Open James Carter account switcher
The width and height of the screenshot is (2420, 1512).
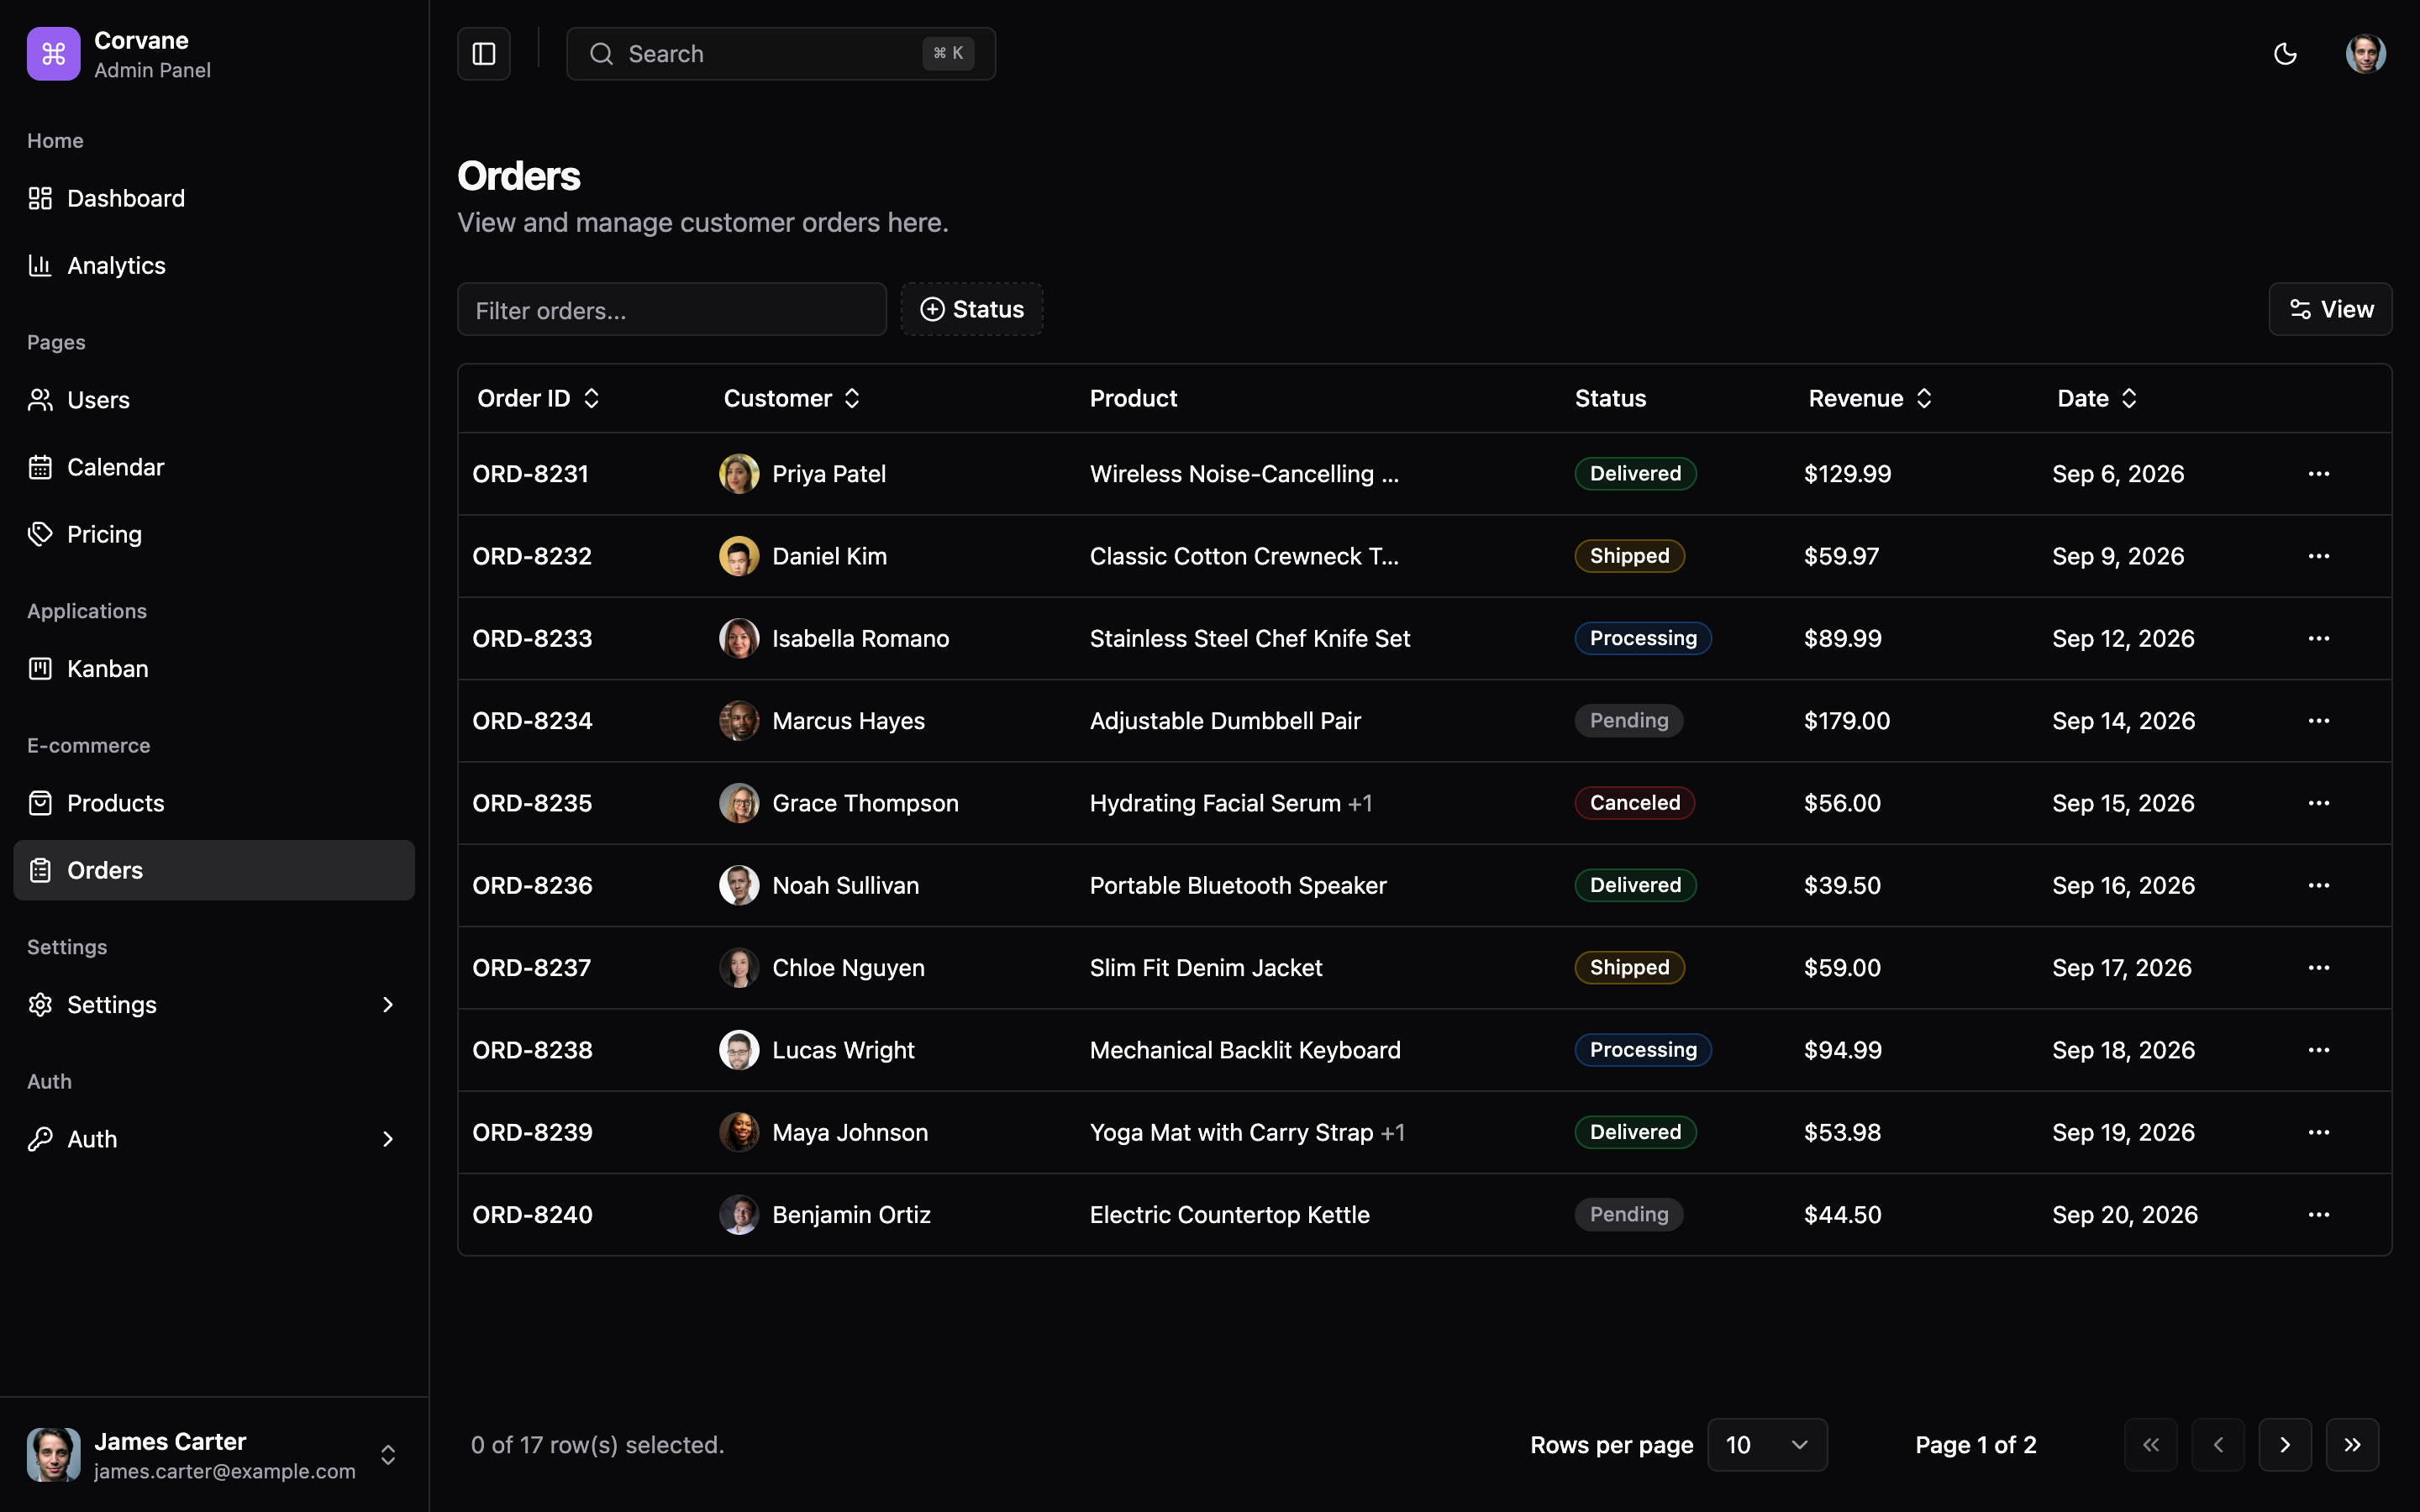[214, 1455]
